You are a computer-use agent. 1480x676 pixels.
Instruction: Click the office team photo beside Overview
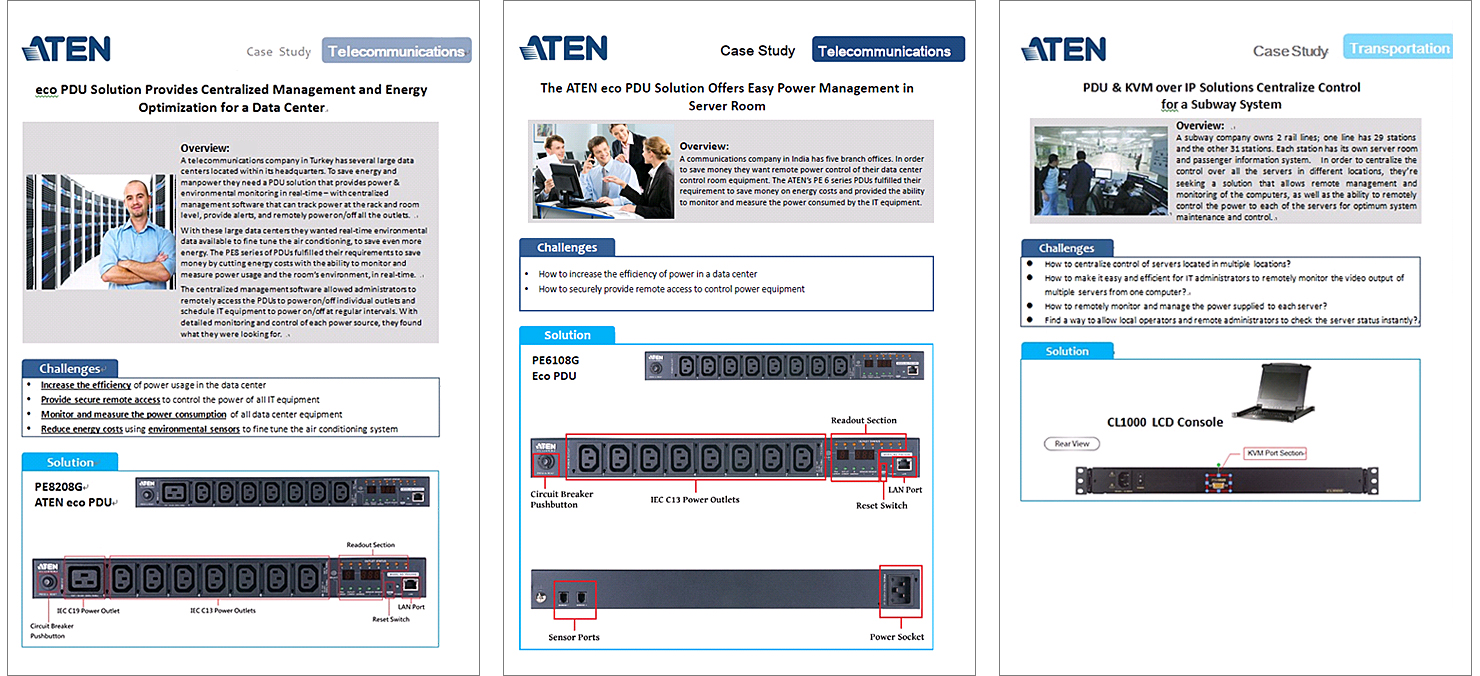(x=604, y=171)
